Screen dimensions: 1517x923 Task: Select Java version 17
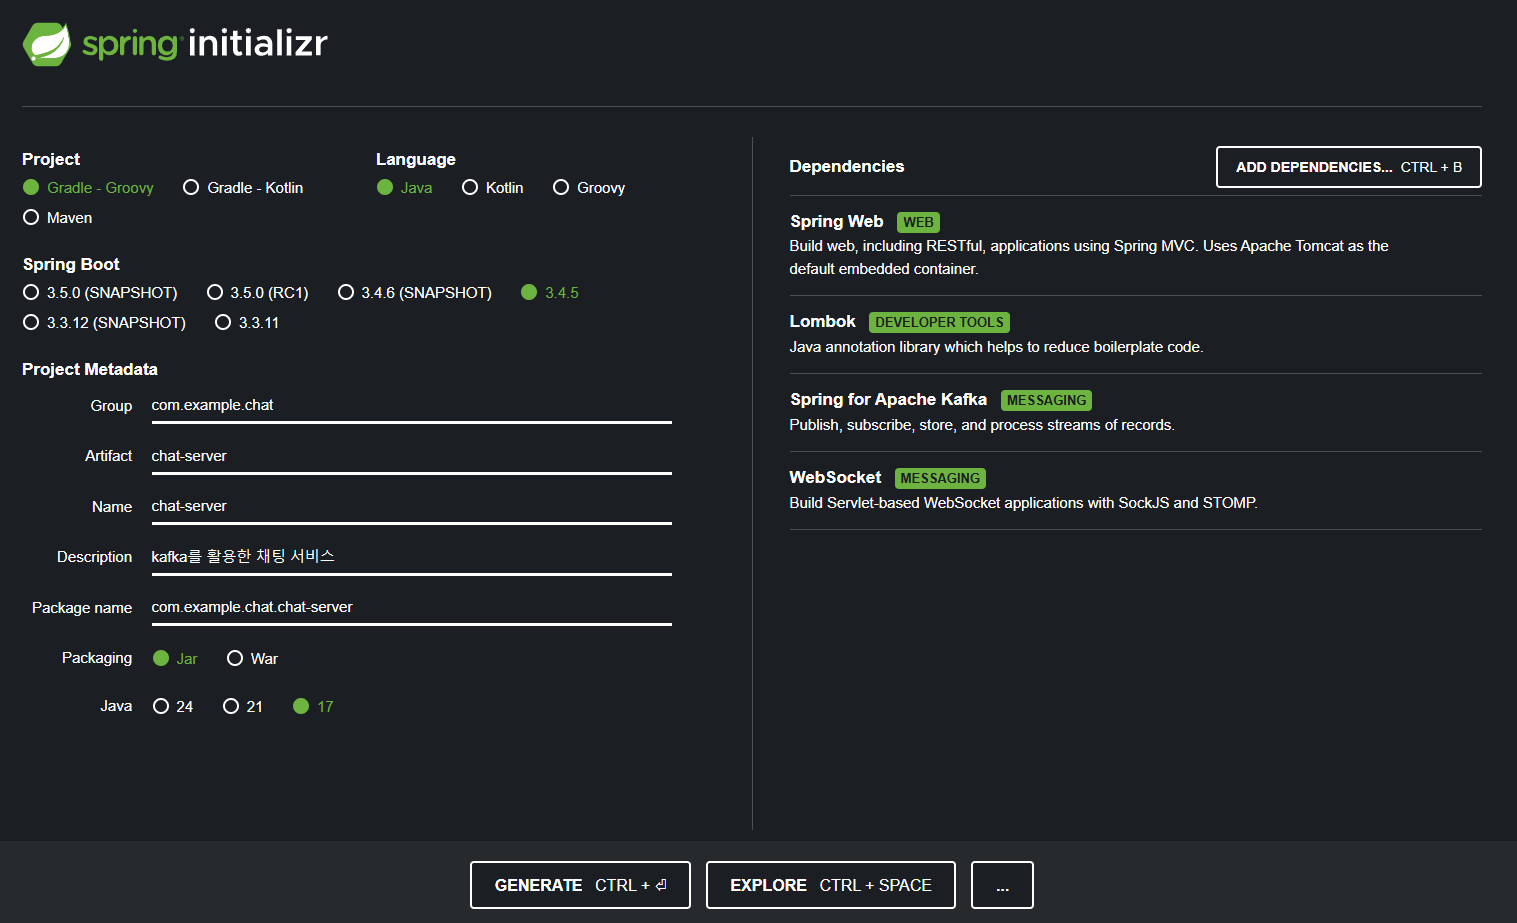[x=313, y=707]
